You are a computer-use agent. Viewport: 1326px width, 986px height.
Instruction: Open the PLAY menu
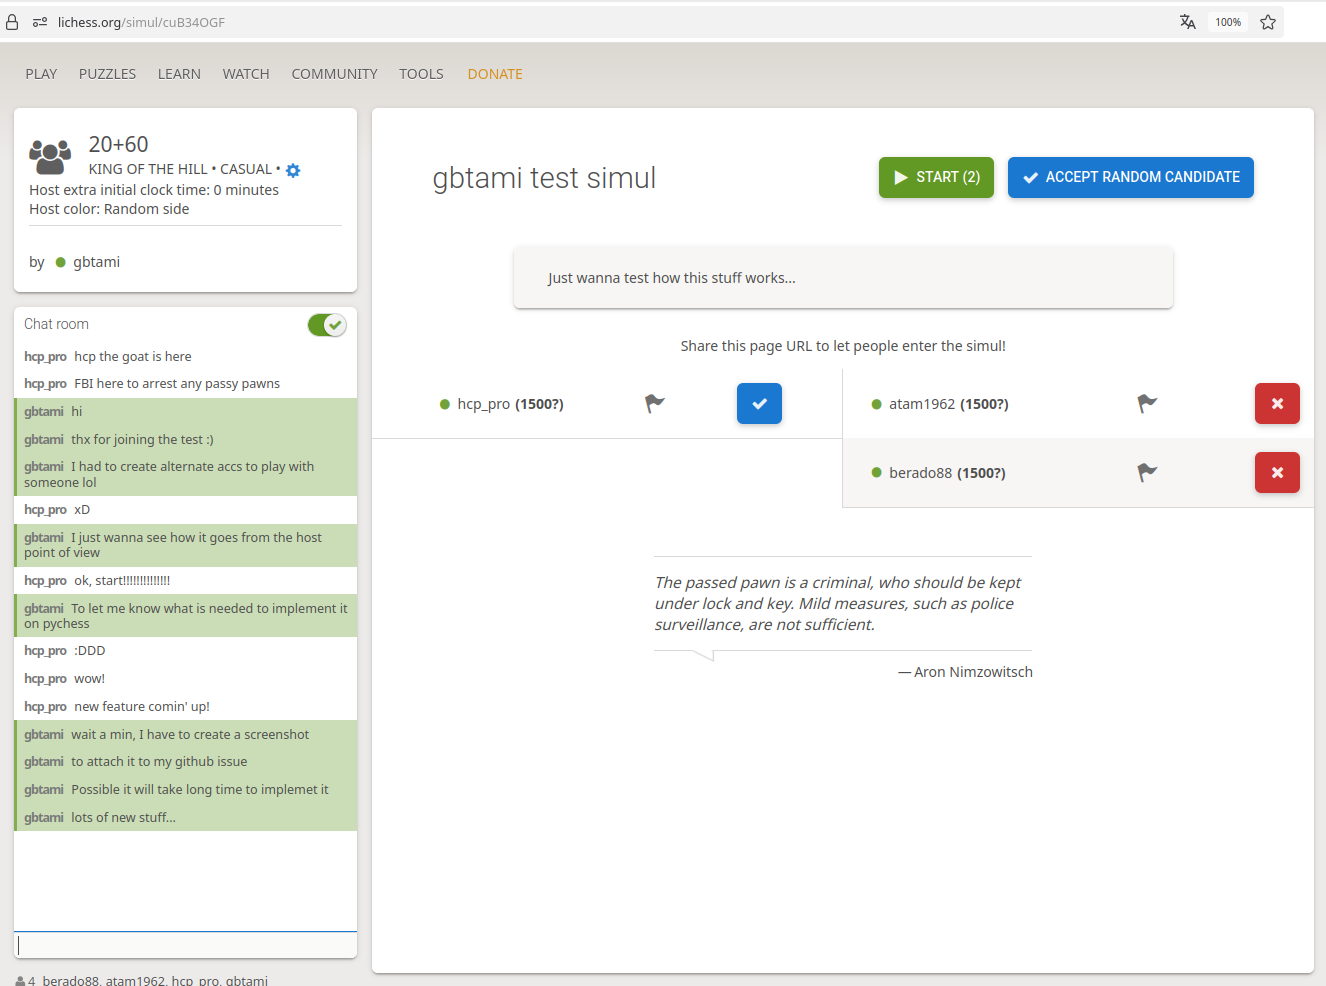(41, 74)
